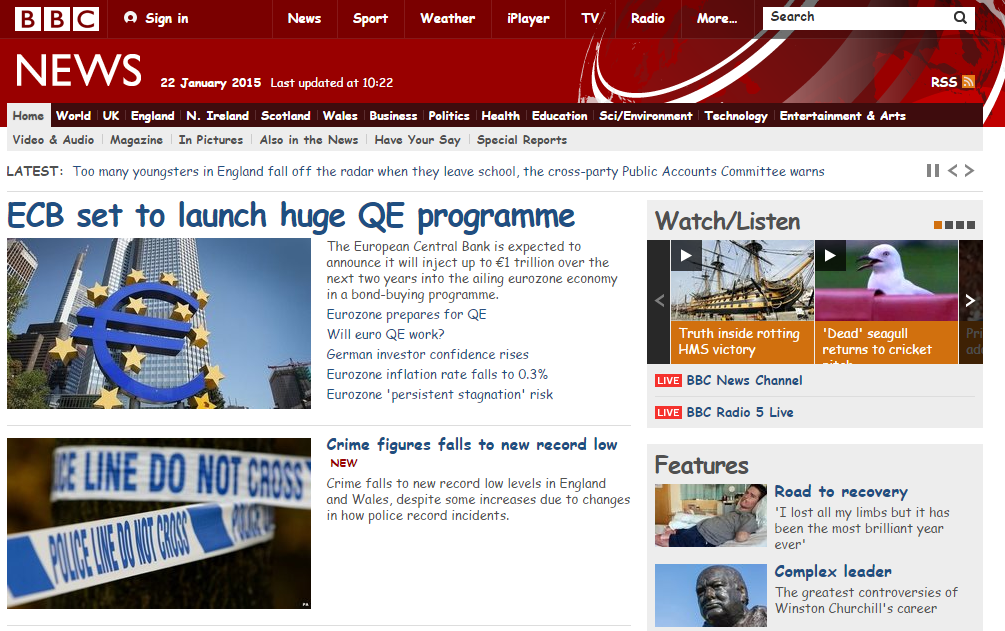Select the World section tab

[x=73, y=116]
